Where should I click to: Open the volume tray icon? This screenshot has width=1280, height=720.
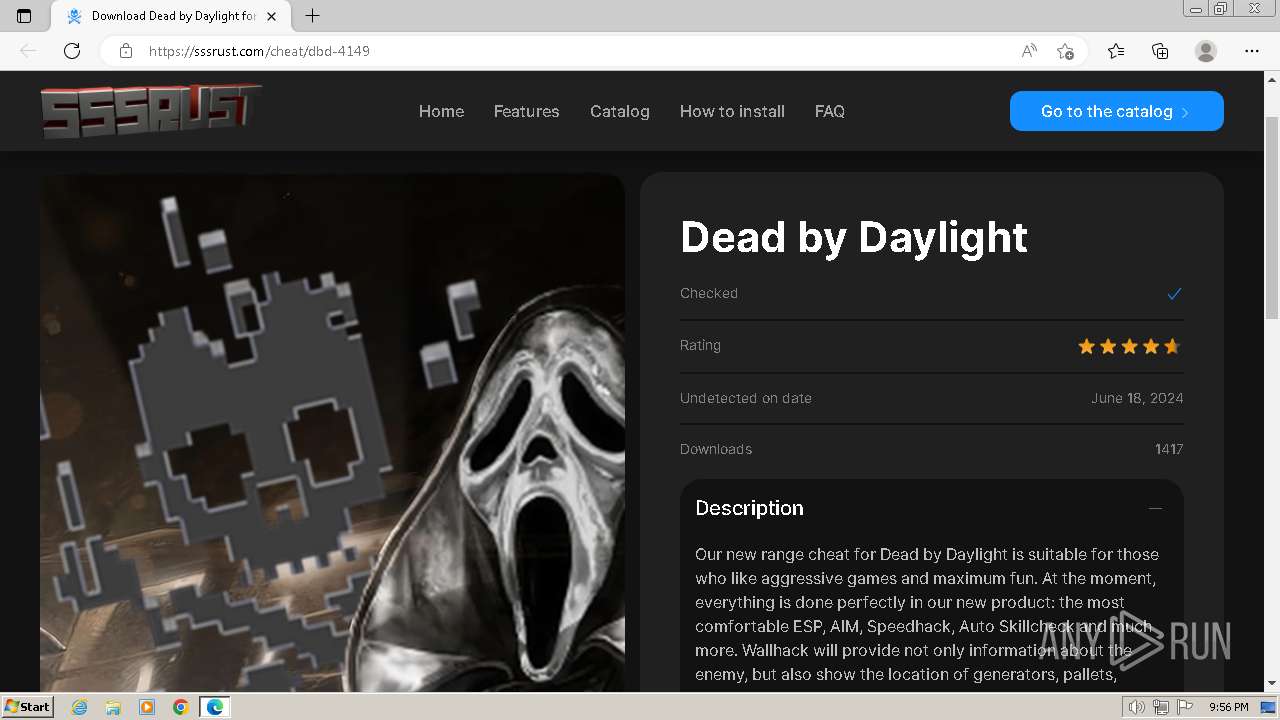point(1137,707)
